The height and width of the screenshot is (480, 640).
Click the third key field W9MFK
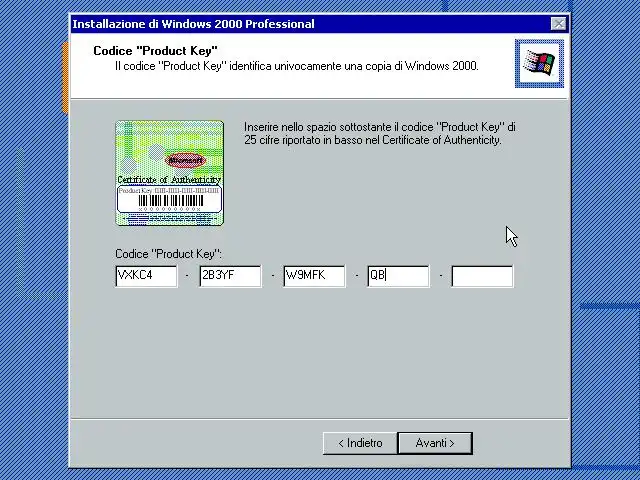pos(314,276)
